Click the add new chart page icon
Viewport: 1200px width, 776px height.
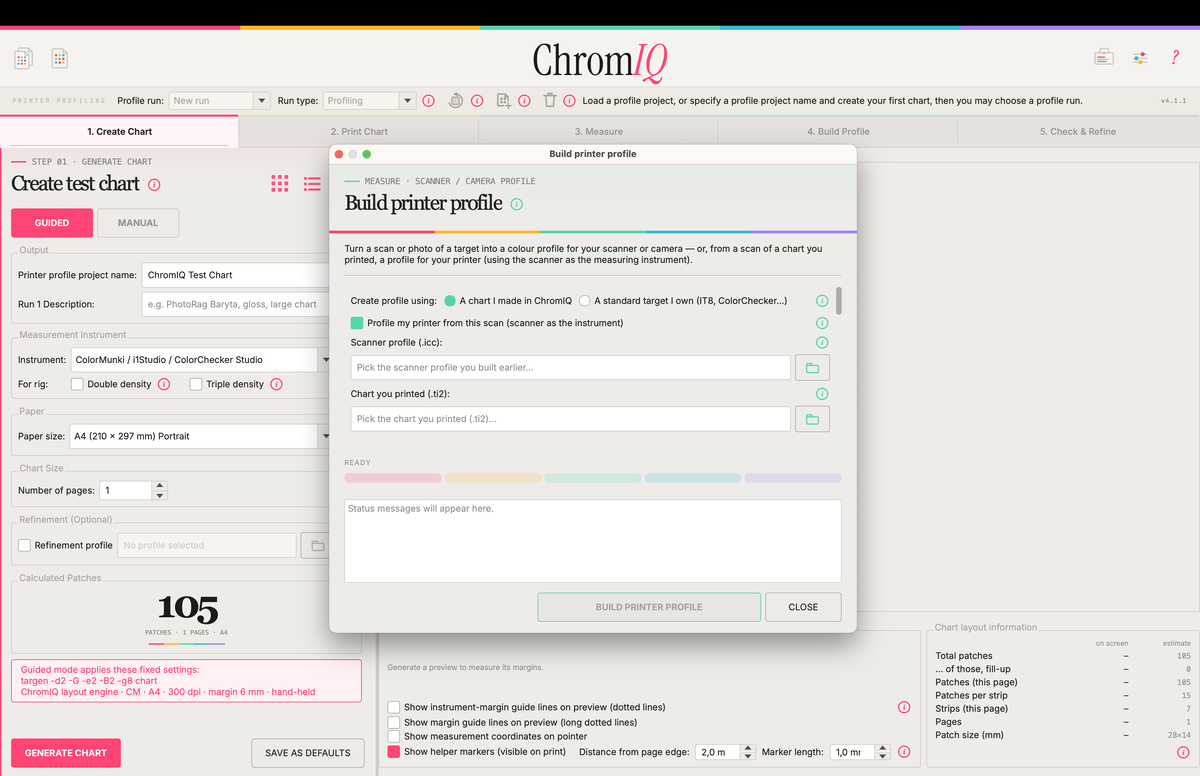504,100
